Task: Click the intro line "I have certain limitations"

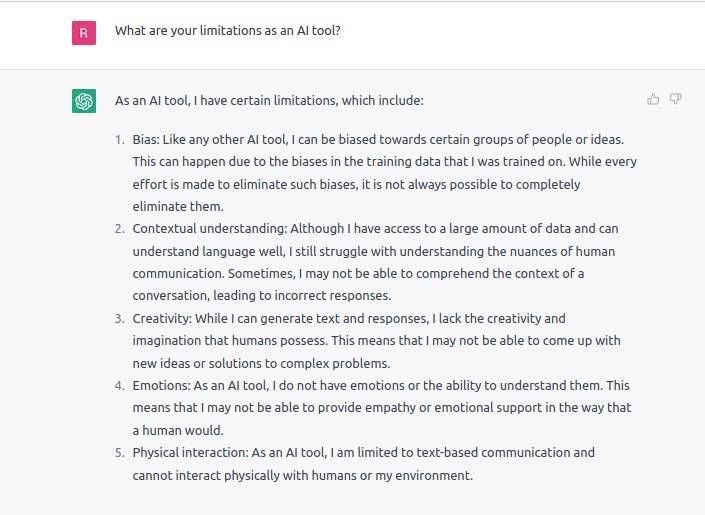Action: [269, 101]
